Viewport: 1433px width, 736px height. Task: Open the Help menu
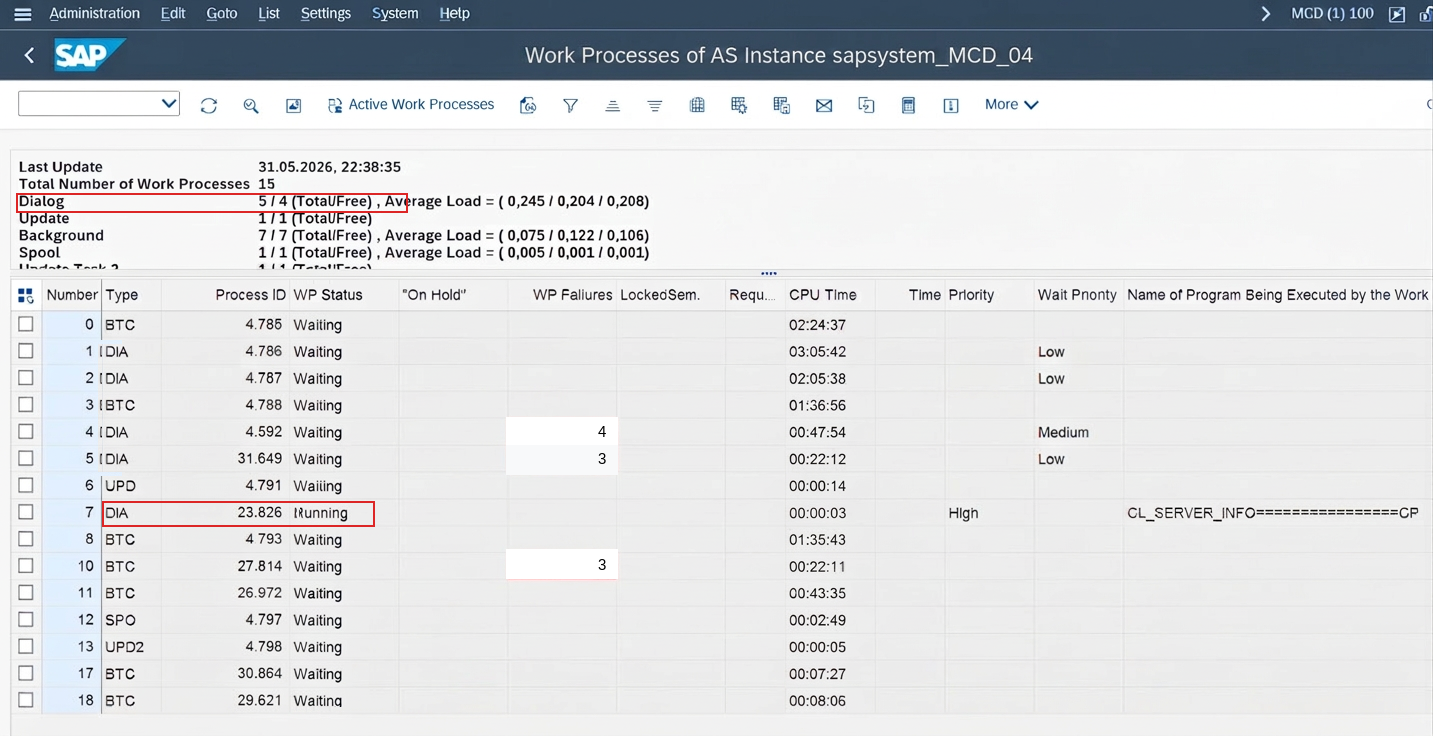[455, 14]
